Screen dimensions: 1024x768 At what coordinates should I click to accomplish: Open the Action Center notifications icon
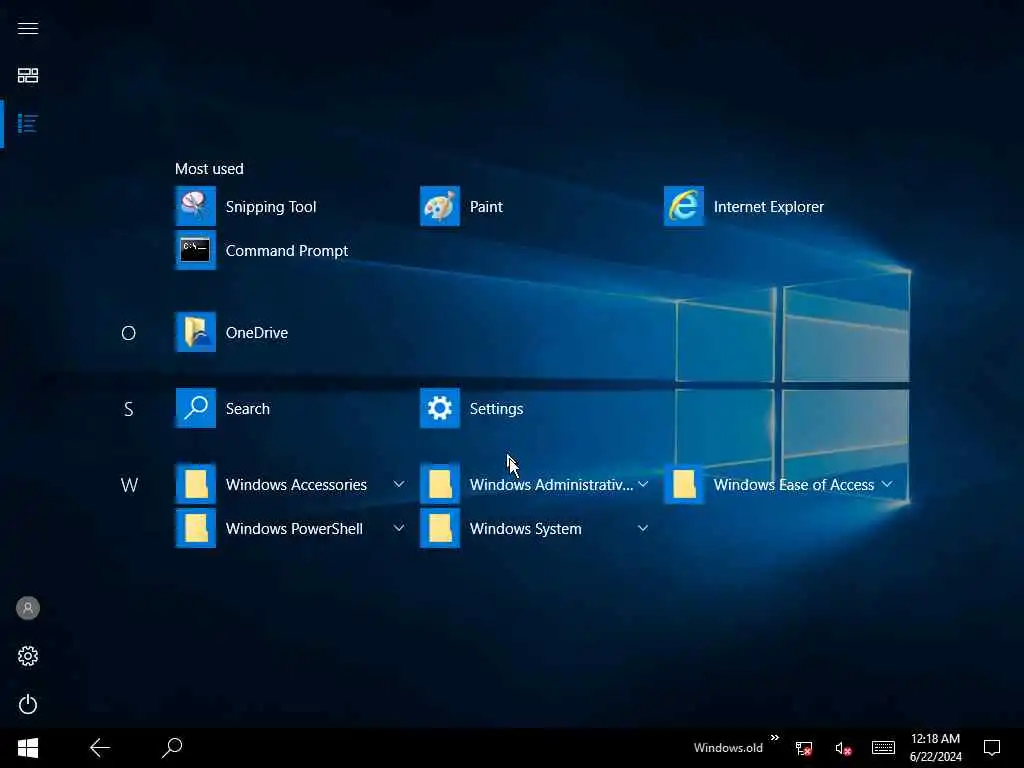(992, 748)
